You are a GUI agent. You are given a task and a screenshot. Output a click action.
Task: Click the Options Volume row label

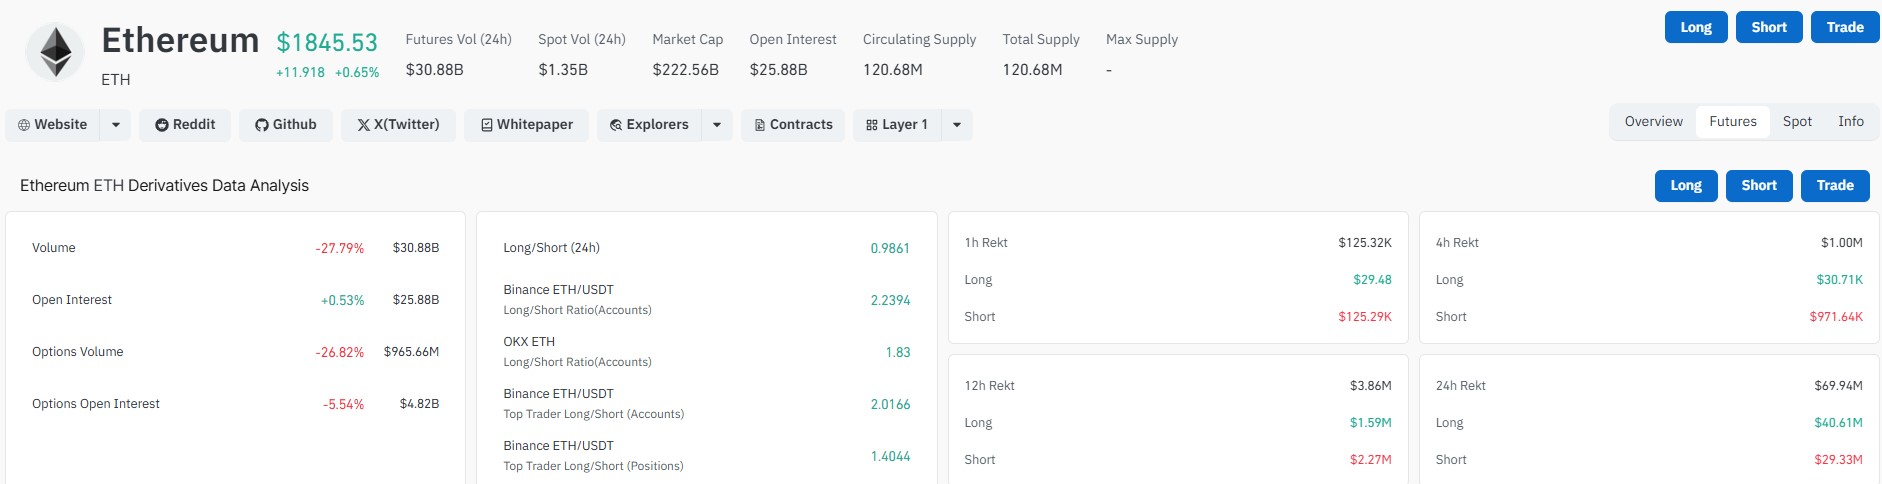coord(77,352)
